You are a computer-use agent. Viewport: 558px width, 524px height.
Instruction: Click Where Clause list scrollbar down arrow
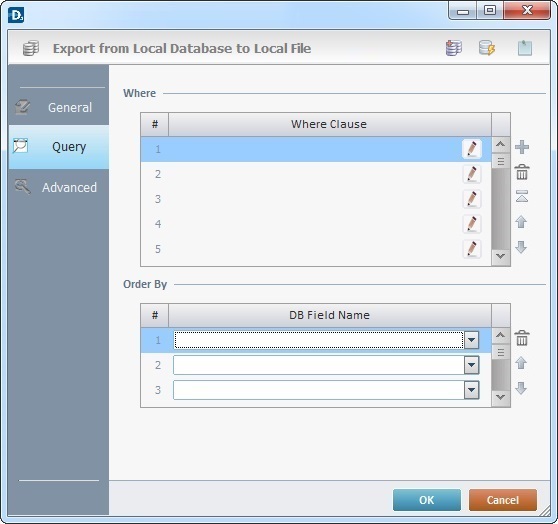[500, 256]
